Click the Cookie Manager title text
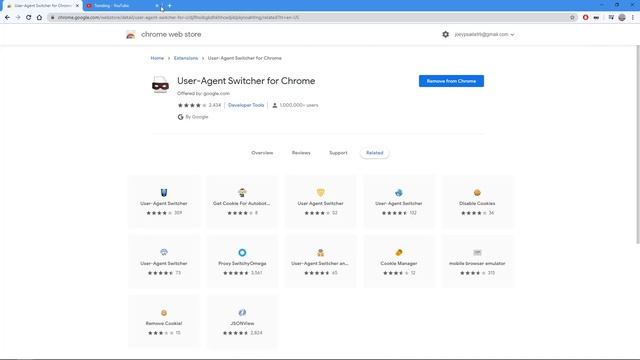640x360 pixels. pos(399,263)
